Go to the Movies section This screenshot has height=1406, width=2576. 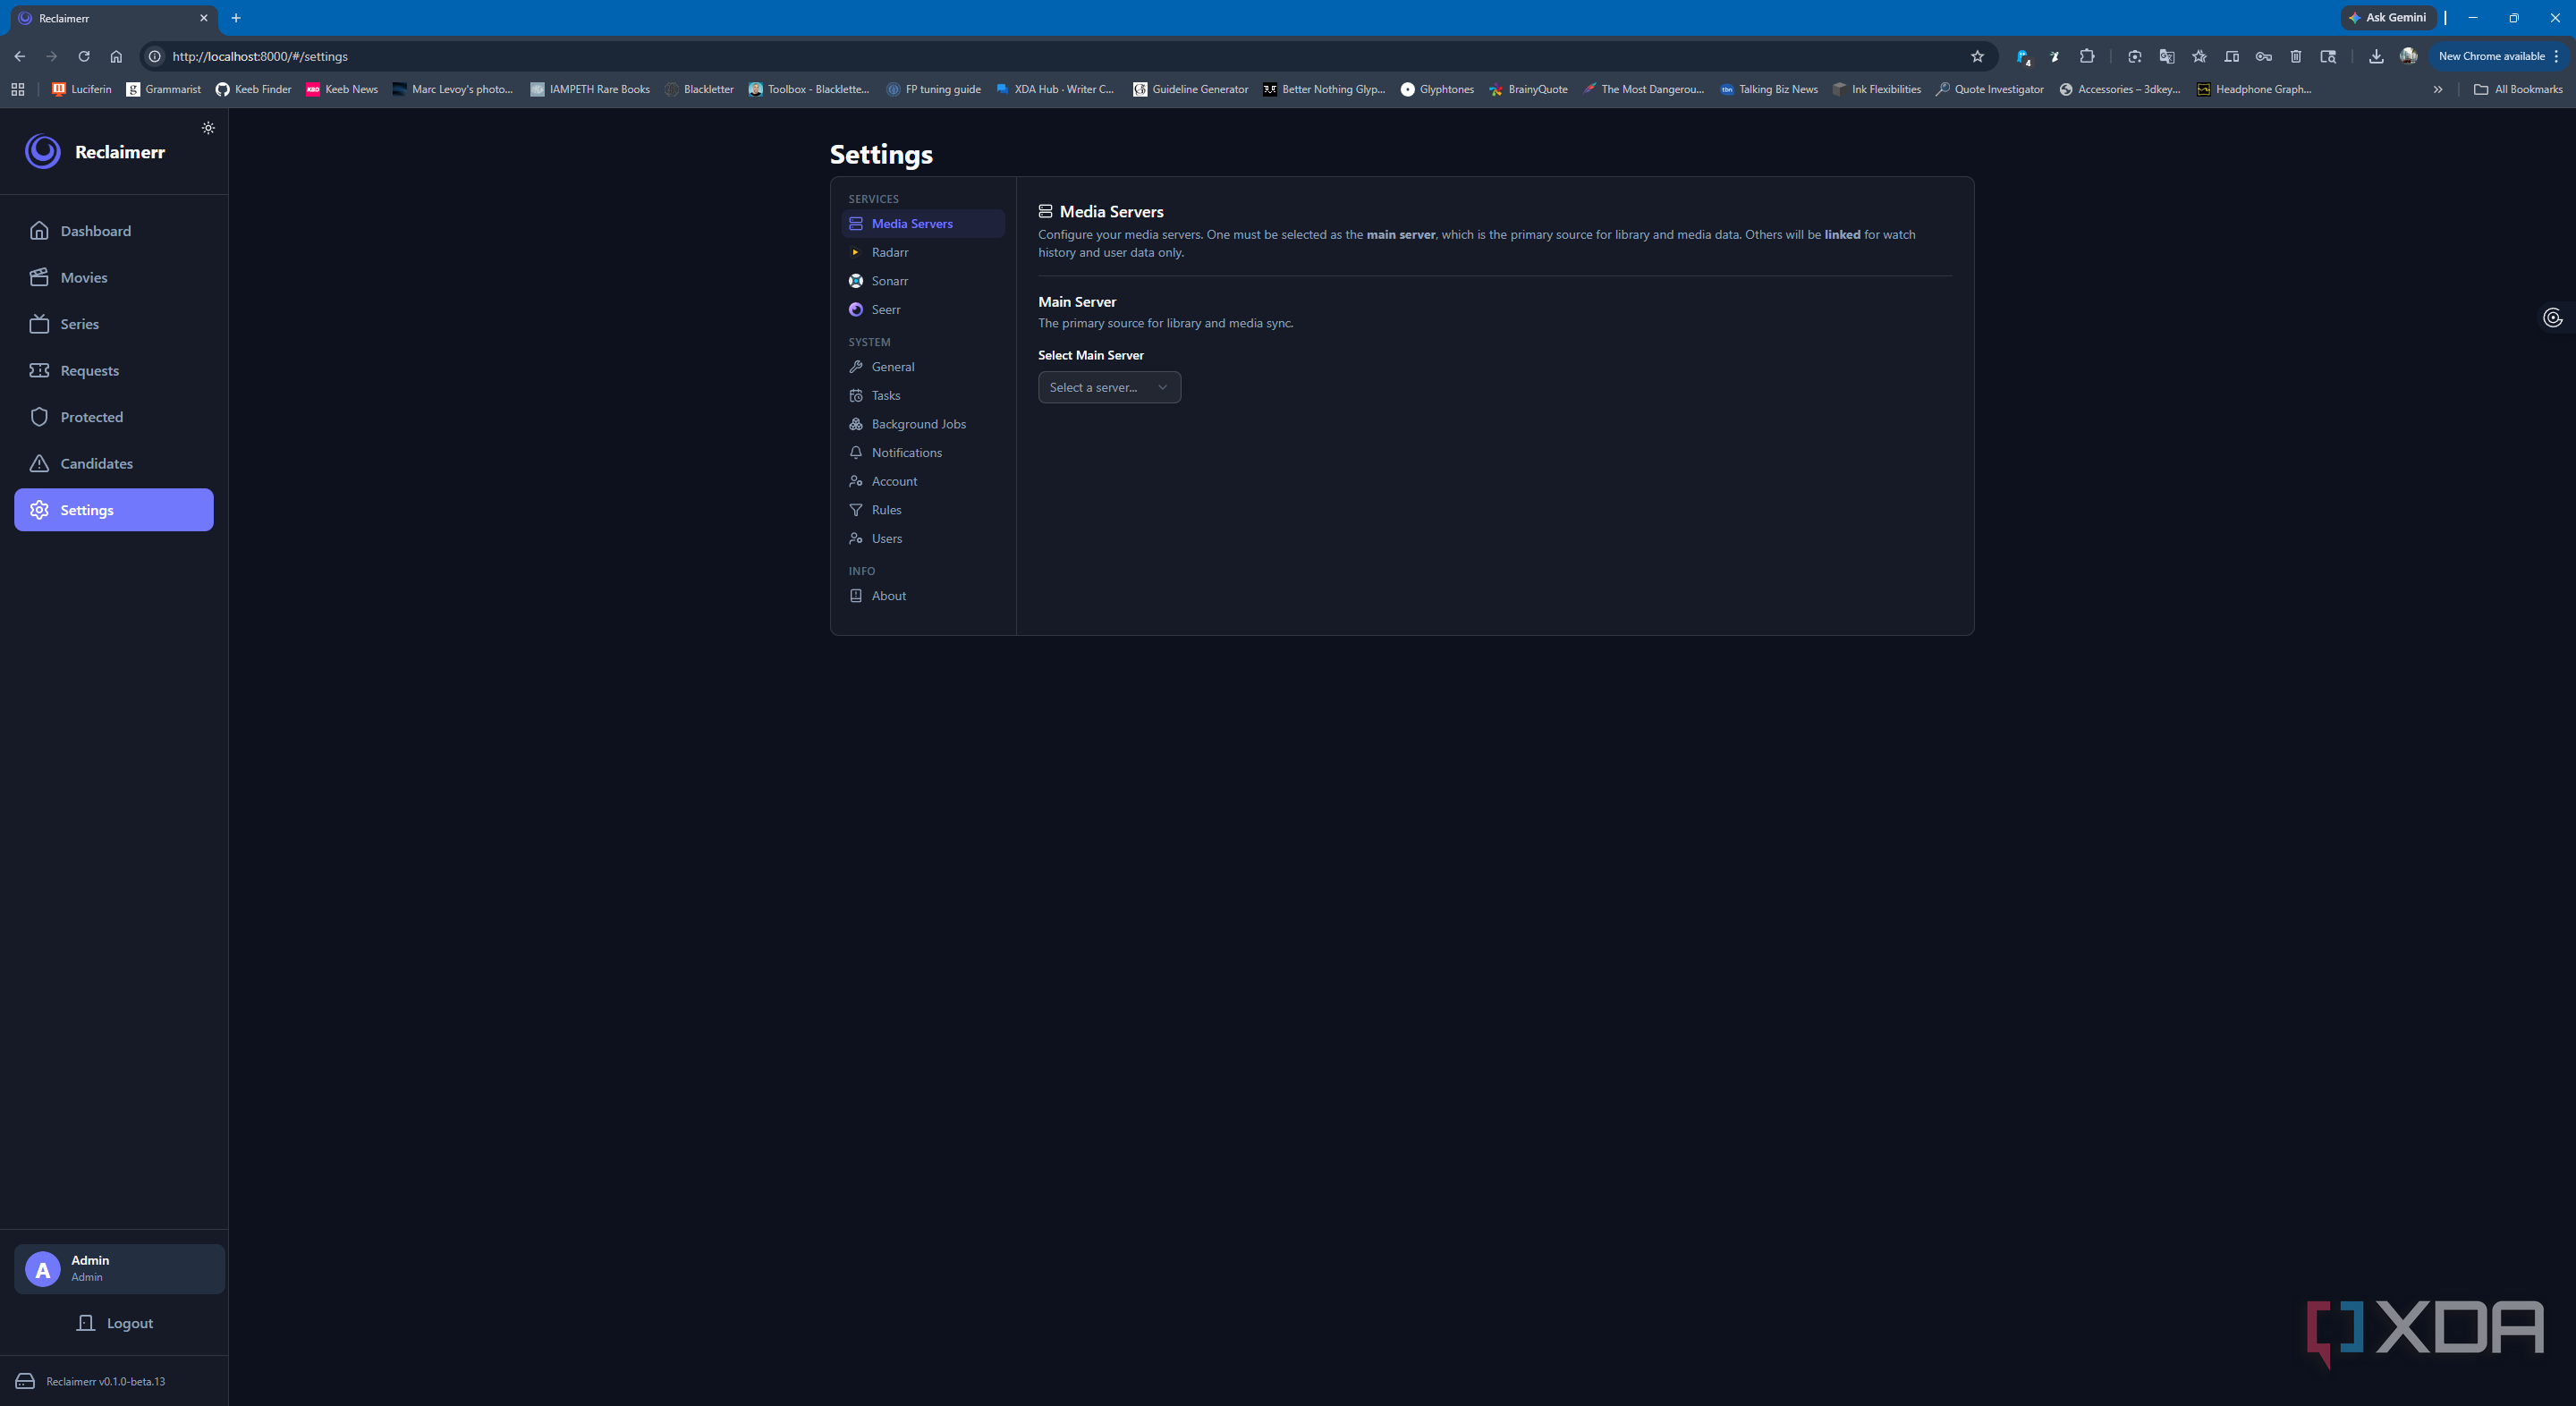pyautogui.click(x=114, y=277)
